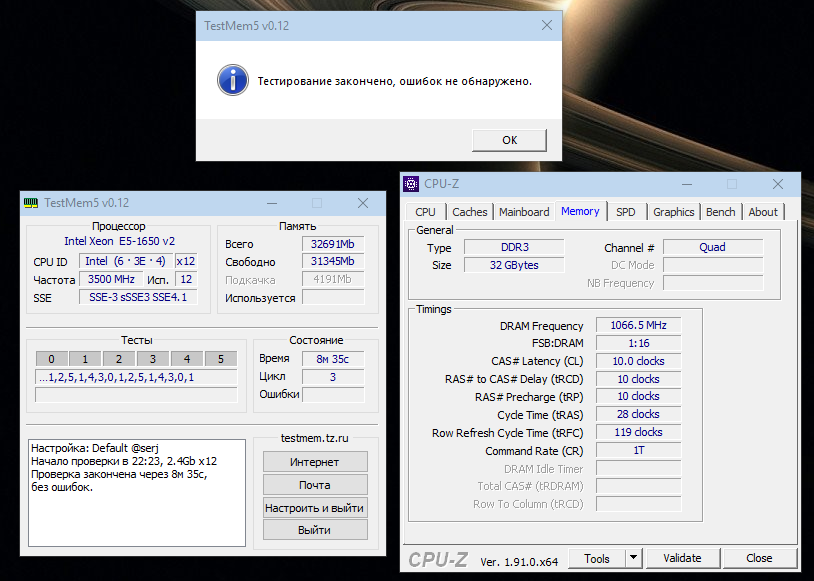The width and height of the screenshot is (814, 581).
Task: Click the Выйти button in TestMem5
Action: (315, 530)
